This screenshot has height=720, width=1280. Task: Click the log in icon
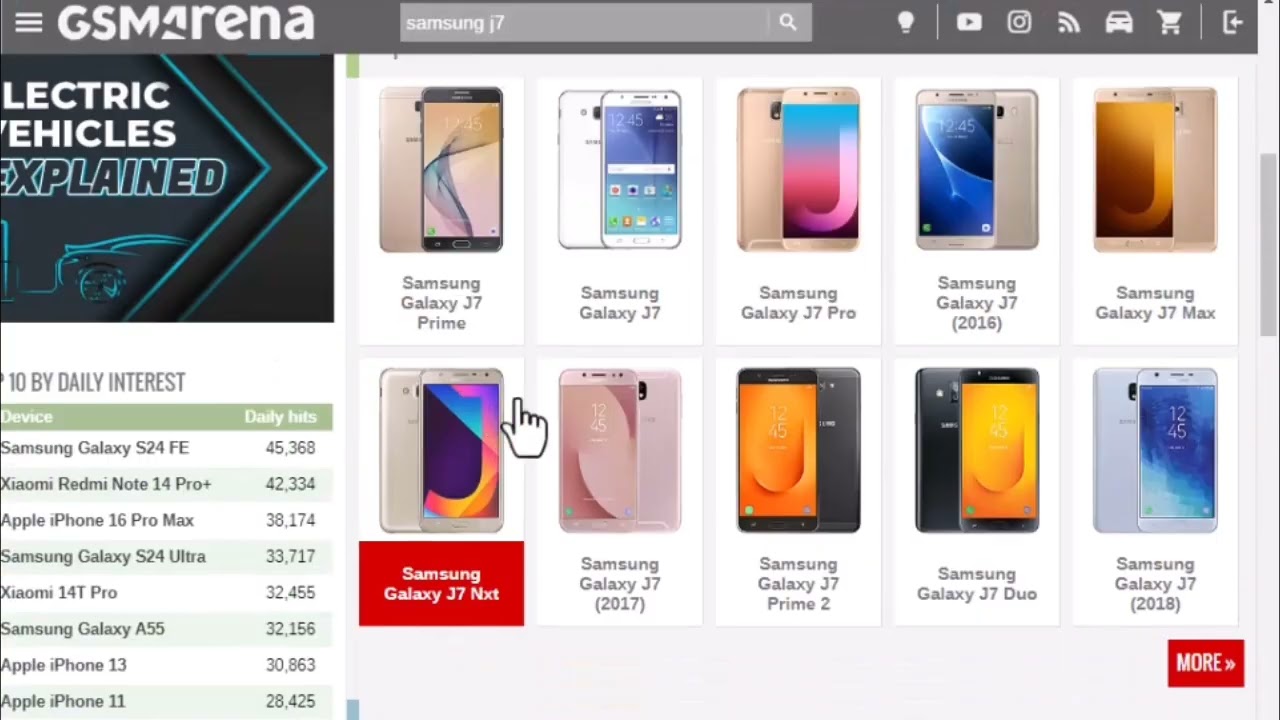pyautogui.click(x=1233, y=22)
